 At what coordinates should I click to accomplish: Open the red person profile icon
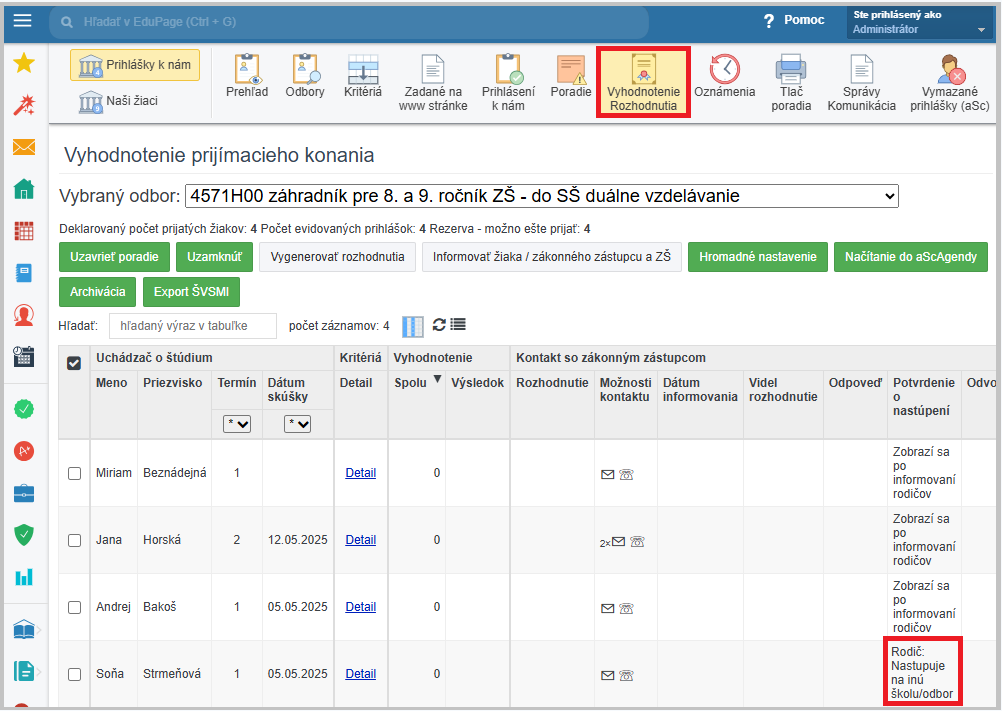click(x=24, y=315)
